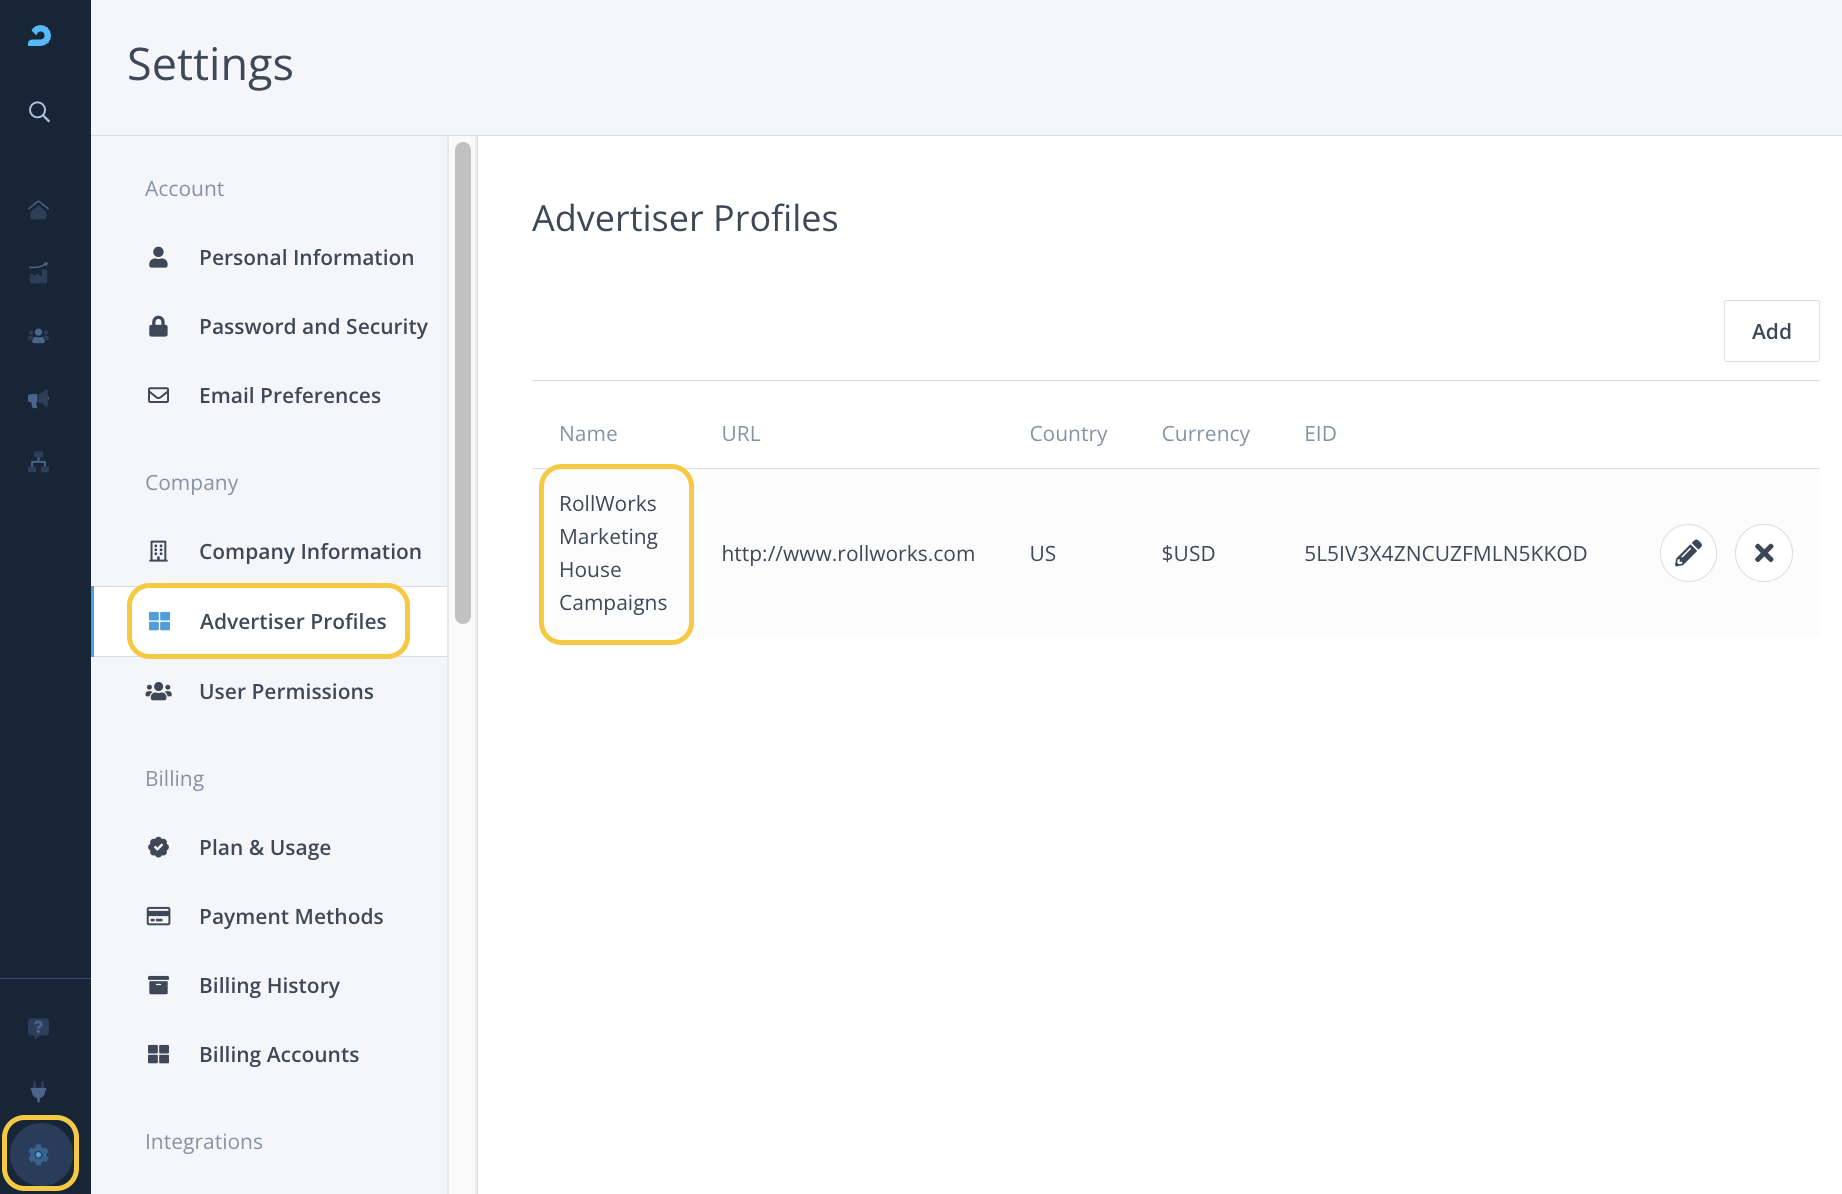
Task: Click the RollWorks logo icon
Action: pyautogui.click(x=39, y=36)
